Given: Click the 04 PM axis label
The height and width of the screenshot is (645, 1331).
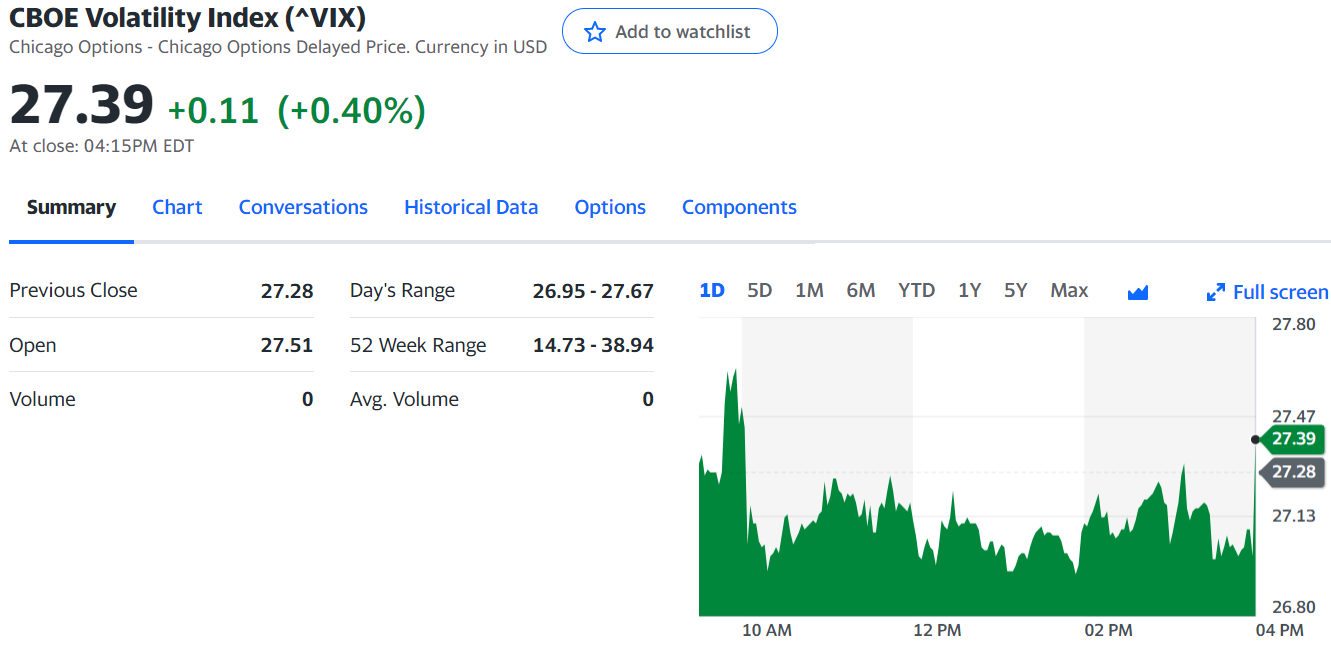Looking at the screenshot, I should (x=1280, y=630).
